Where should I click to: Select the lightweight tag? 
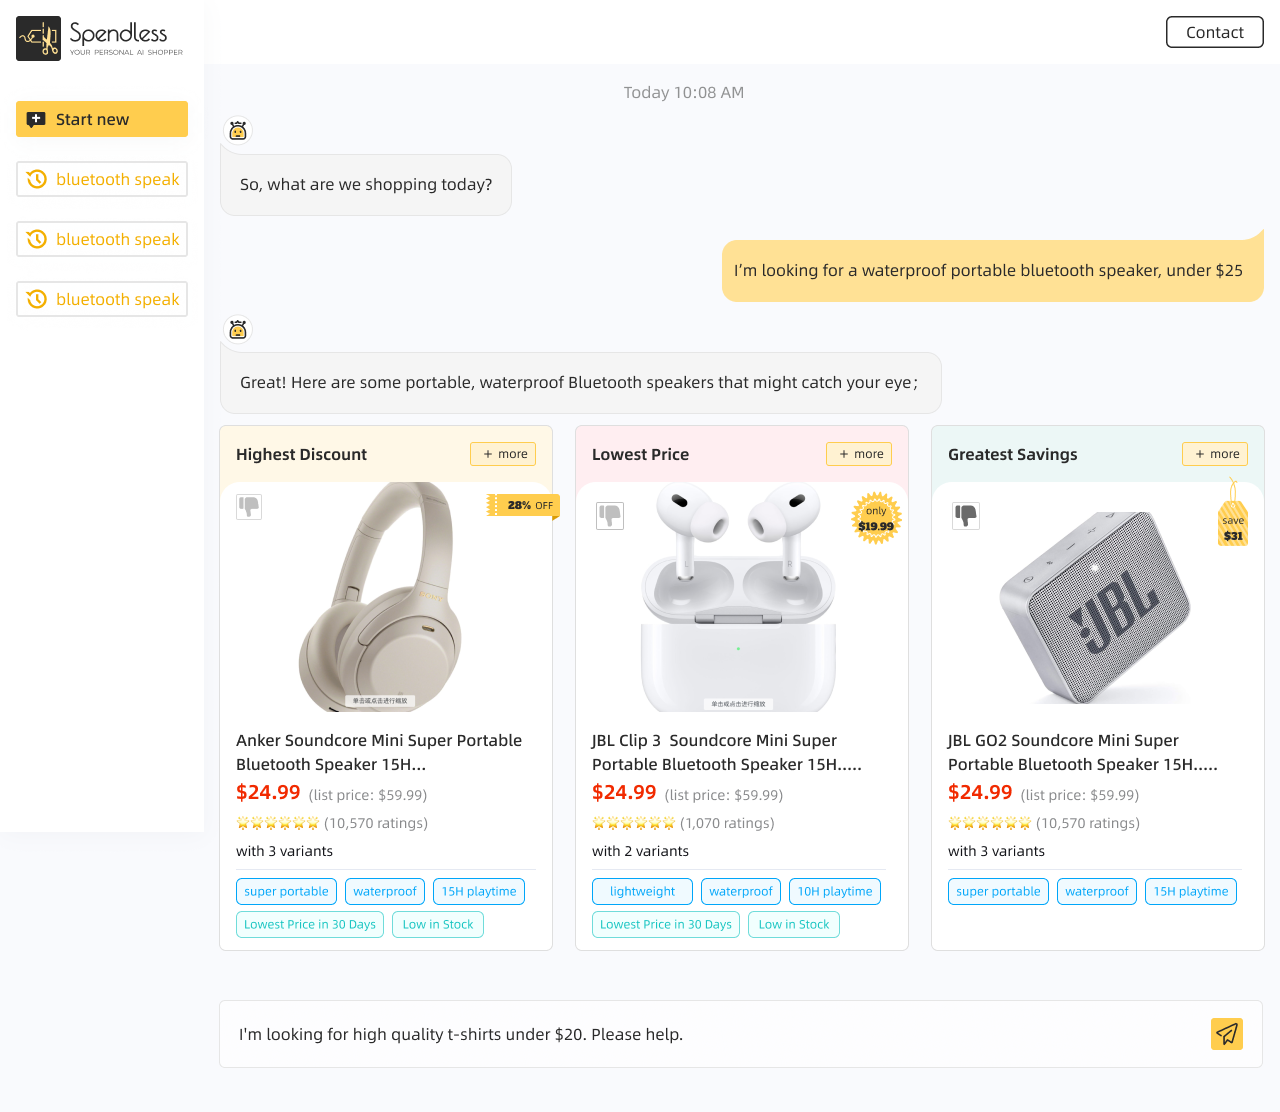pos(643,891)
